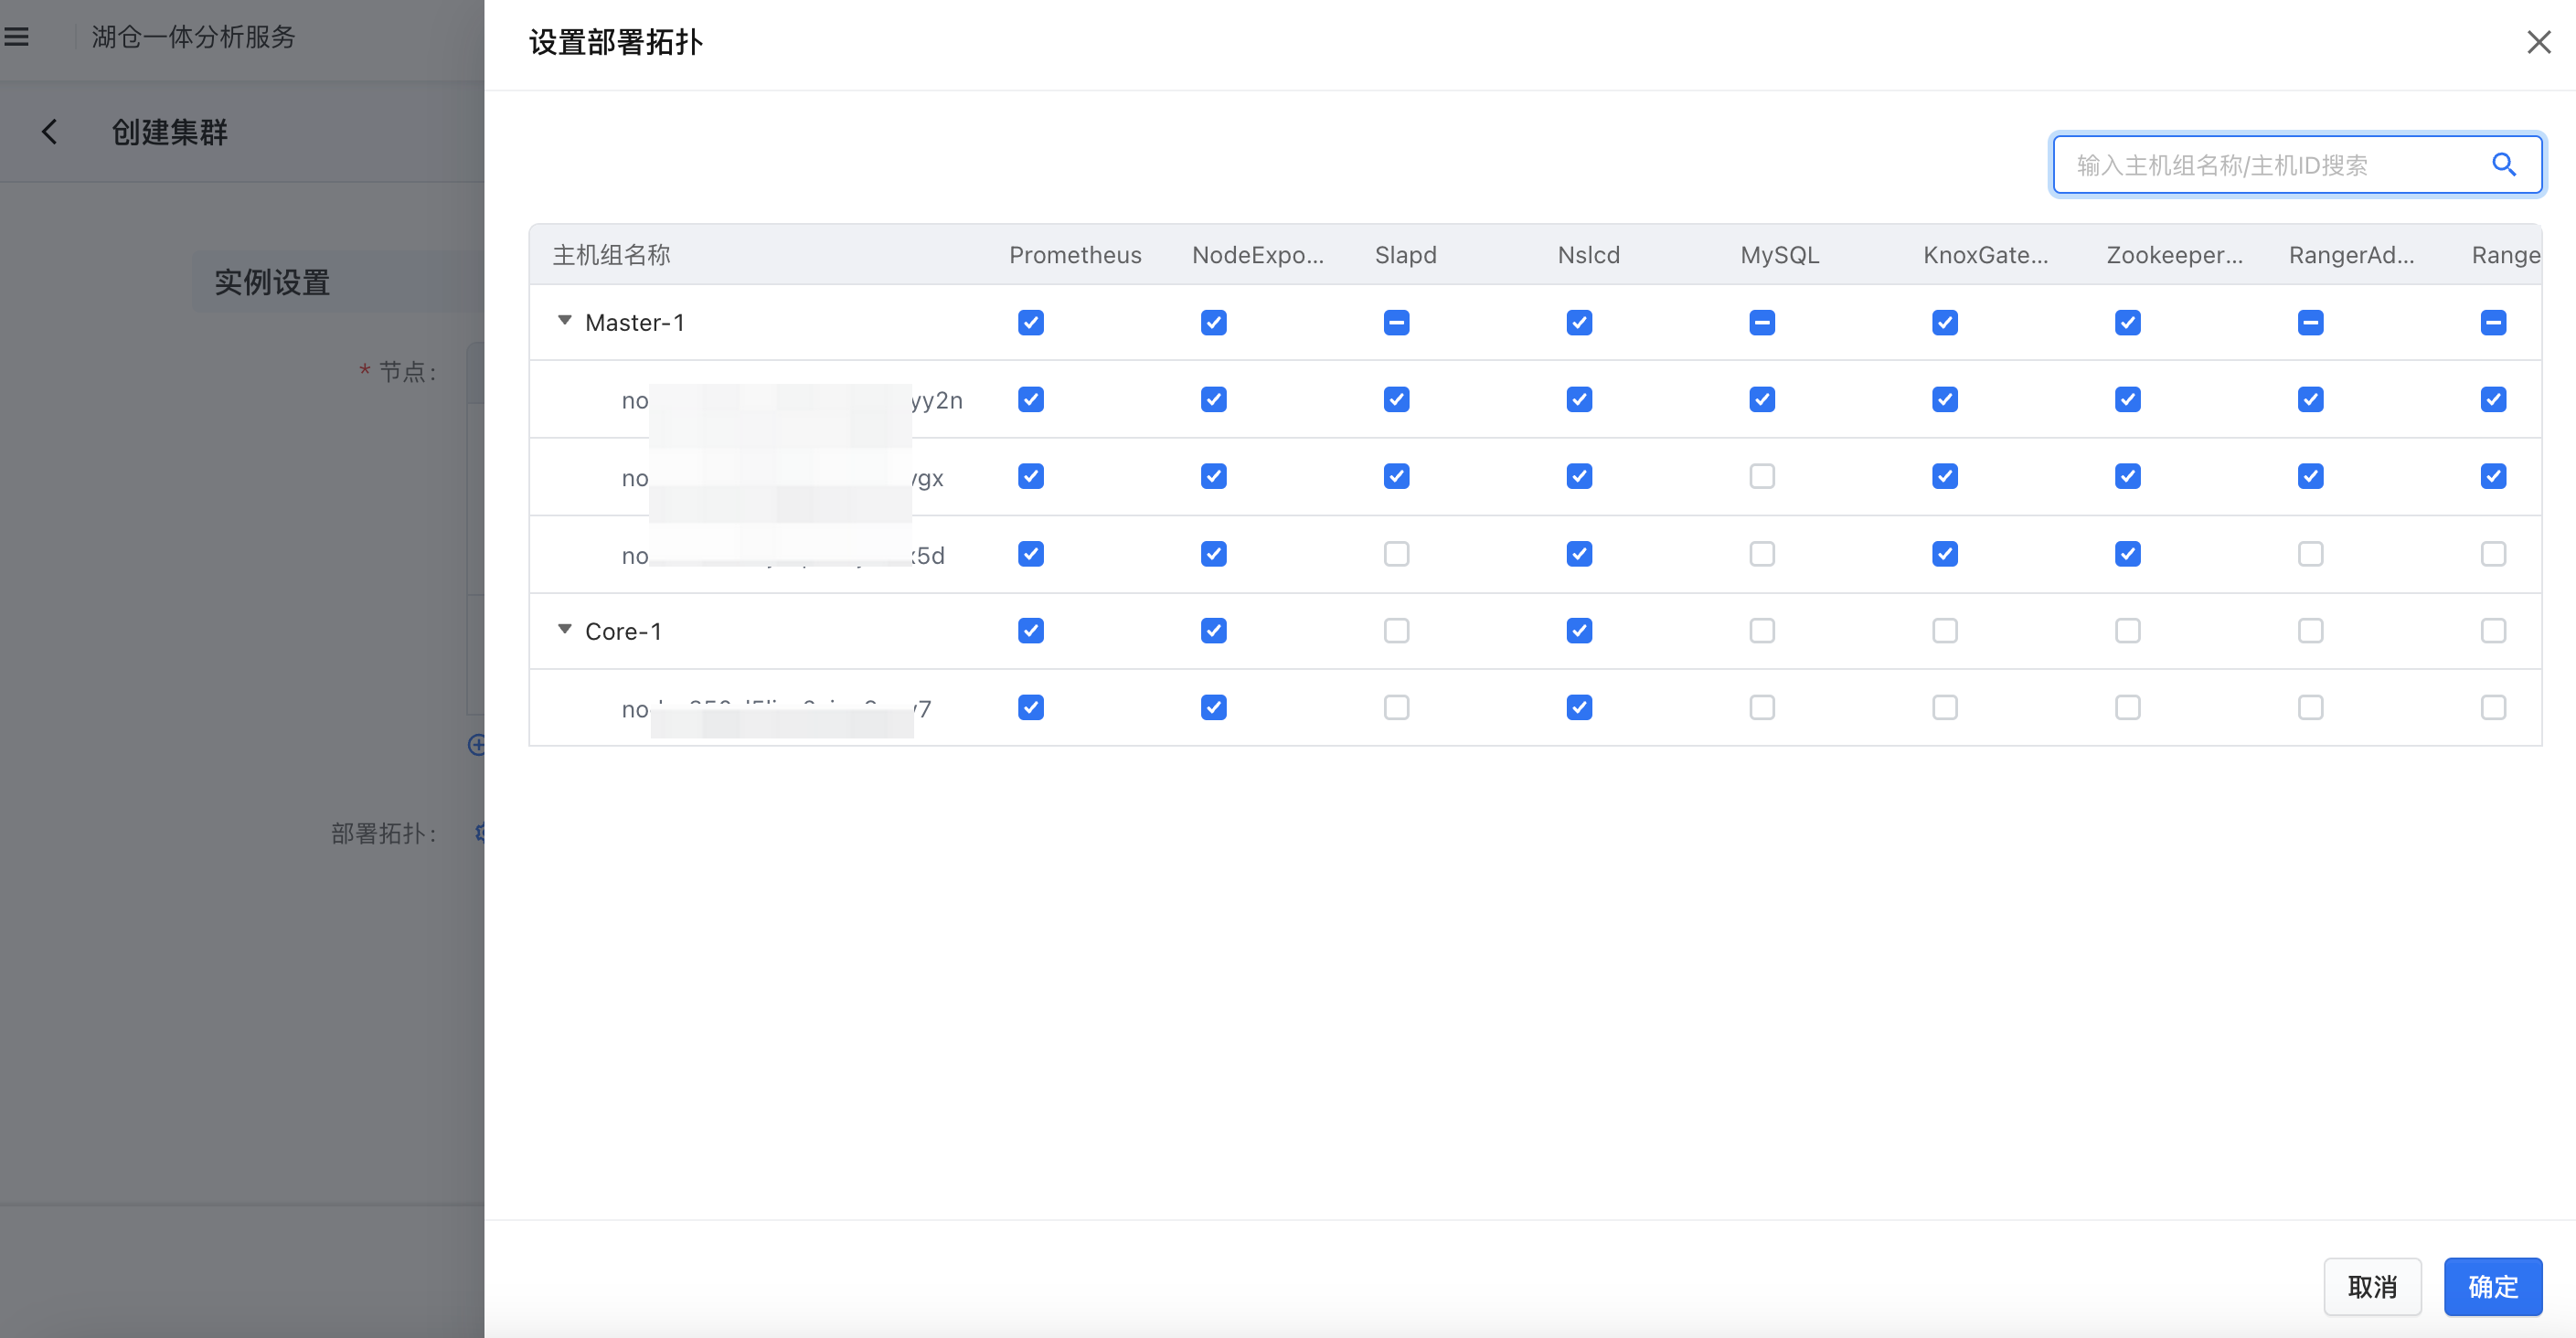2576x1338 pixels.
Task: Enable RangerAdmin on node ending 5d
Action: pos(2311,553)
